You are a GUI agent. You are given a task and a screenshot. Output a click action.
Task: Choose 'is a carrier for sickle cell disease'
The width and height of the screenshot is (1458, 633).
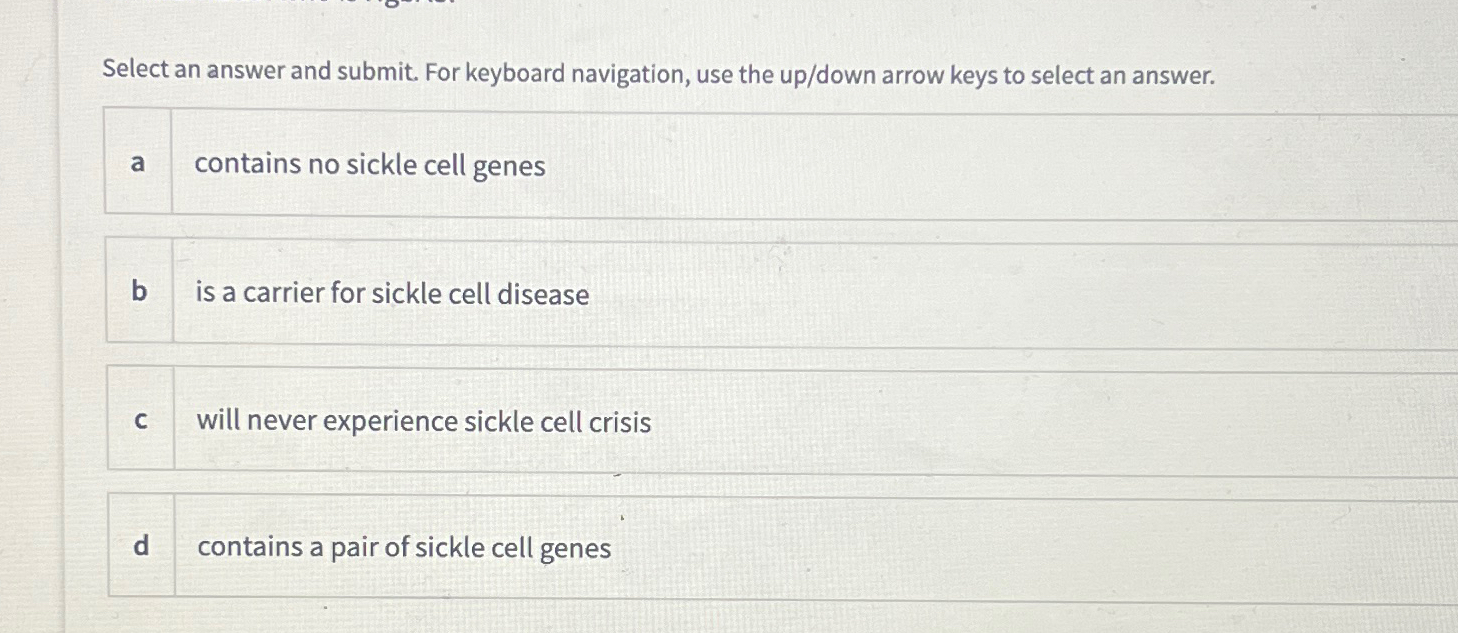point(393,295)
